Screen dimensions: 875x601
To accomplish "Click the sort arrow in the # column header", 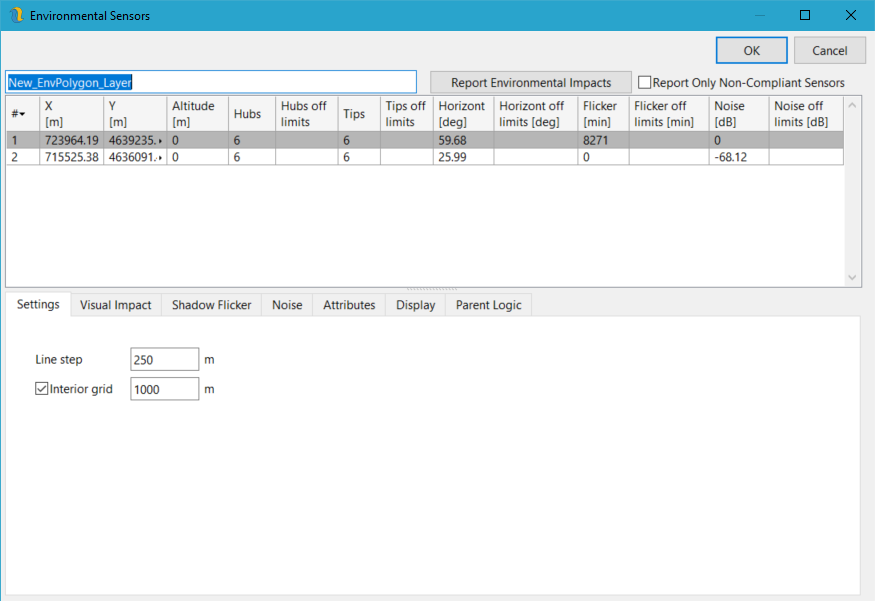I will click(x=21, y=114).
